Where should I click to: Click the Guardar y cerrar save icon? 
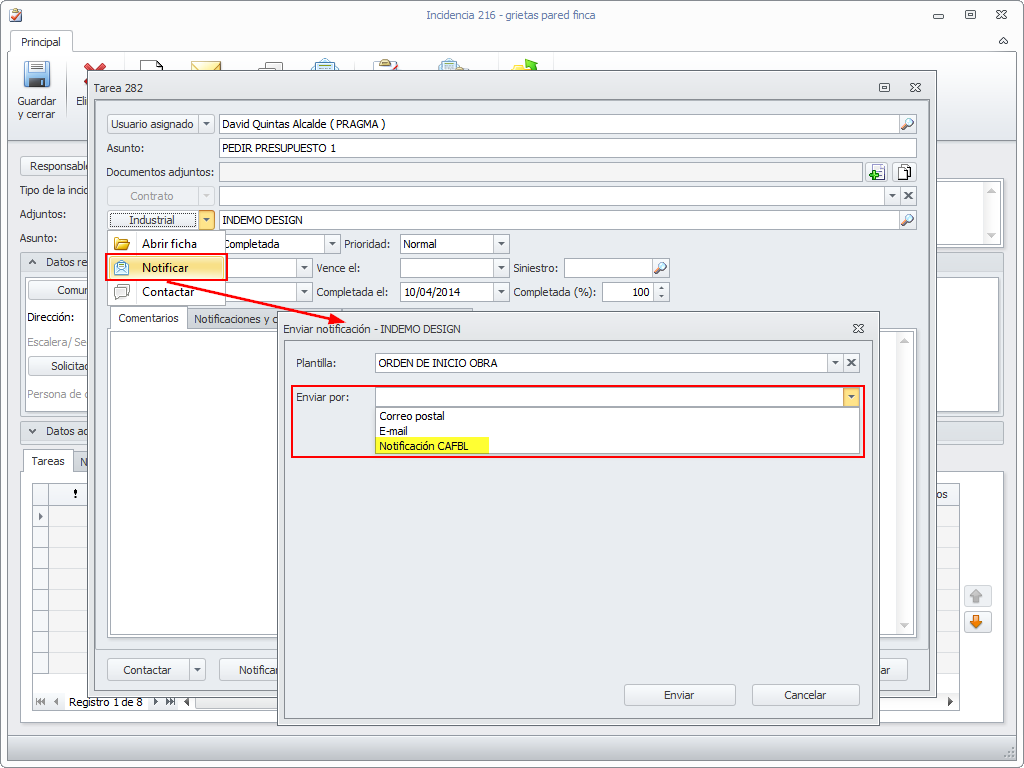[36, 77]
